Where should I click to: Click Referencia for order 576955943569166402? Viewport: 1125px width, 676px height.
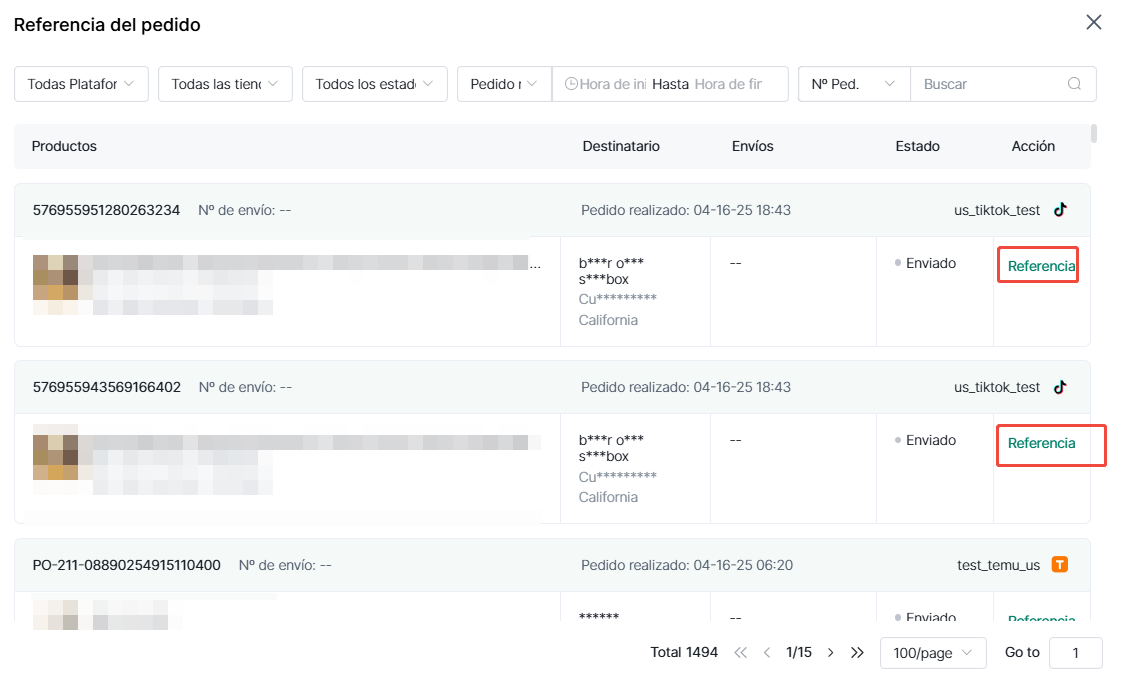click(1041, 443)
